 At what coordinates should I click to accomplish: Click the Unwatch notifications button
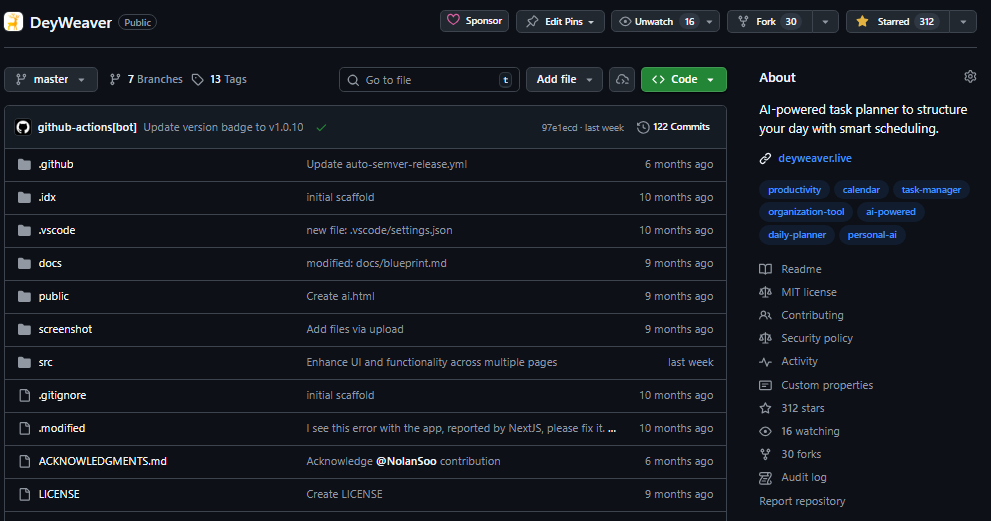(655, 21)
